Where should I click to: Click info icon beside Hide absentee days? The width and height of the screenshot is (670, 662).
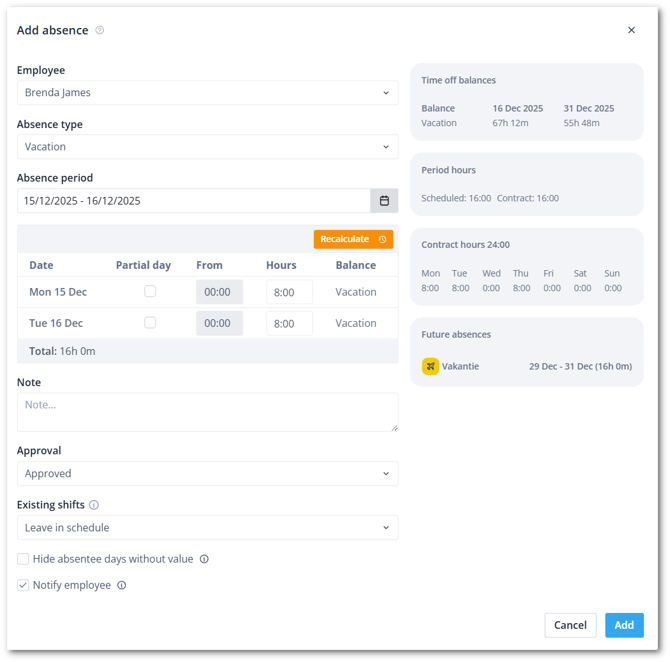[204, 560]
